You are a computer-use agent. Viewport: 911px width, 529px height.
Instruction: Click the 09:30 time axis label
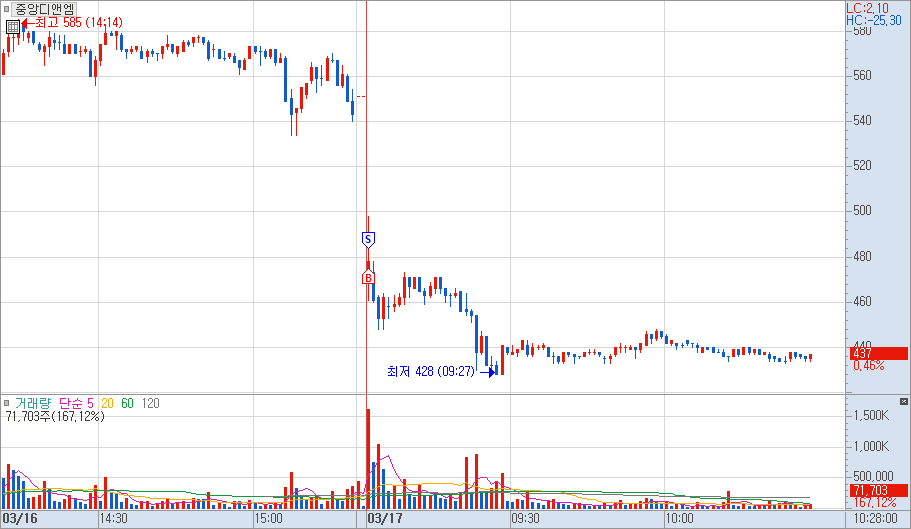coord(525,518)
